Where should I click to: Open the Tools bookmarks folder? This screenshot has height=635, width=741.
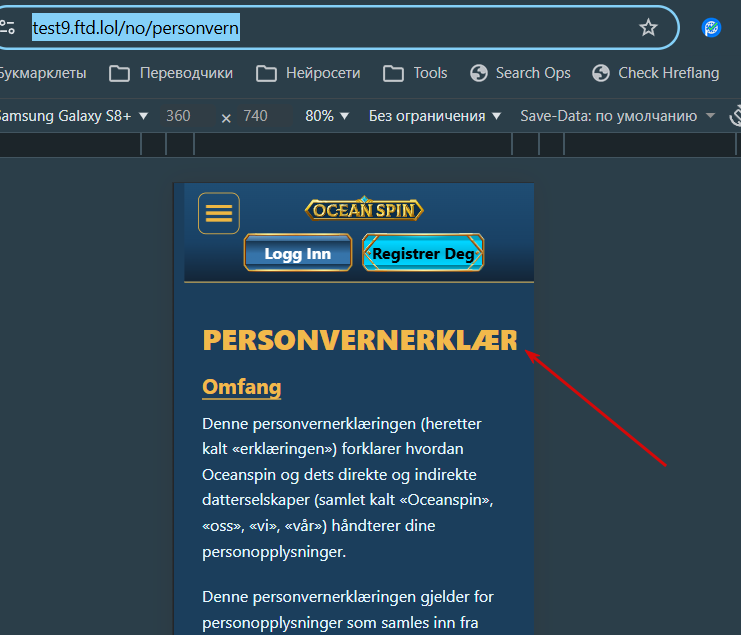(x=415, y=73)
